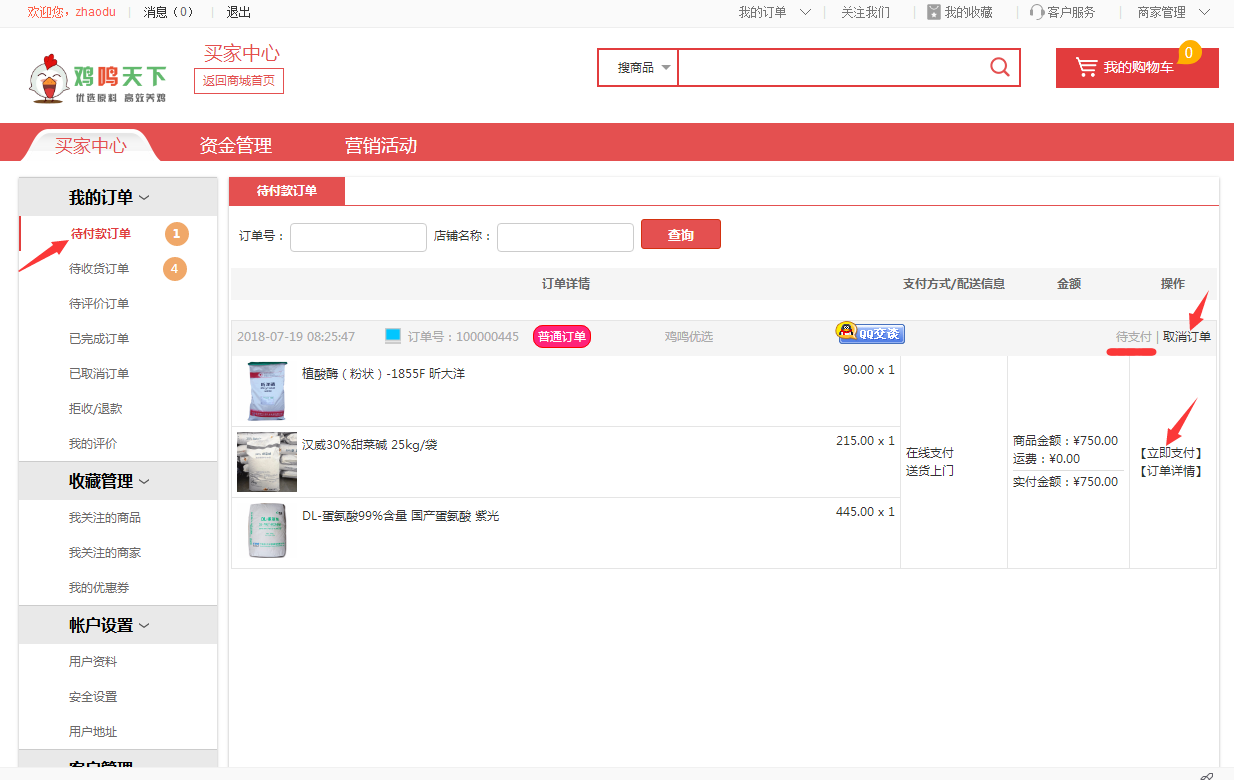Open the DL-methionine product image
1234x780 pixels.
pyautogui.click(x=267, y=531)
